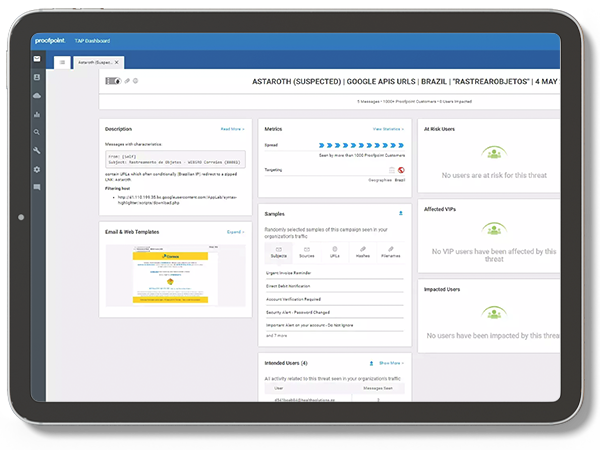The height and width of the screenshot is (450, 600).
Task: Select subject 'Account Verification Required'
Action: click(293, 299)
